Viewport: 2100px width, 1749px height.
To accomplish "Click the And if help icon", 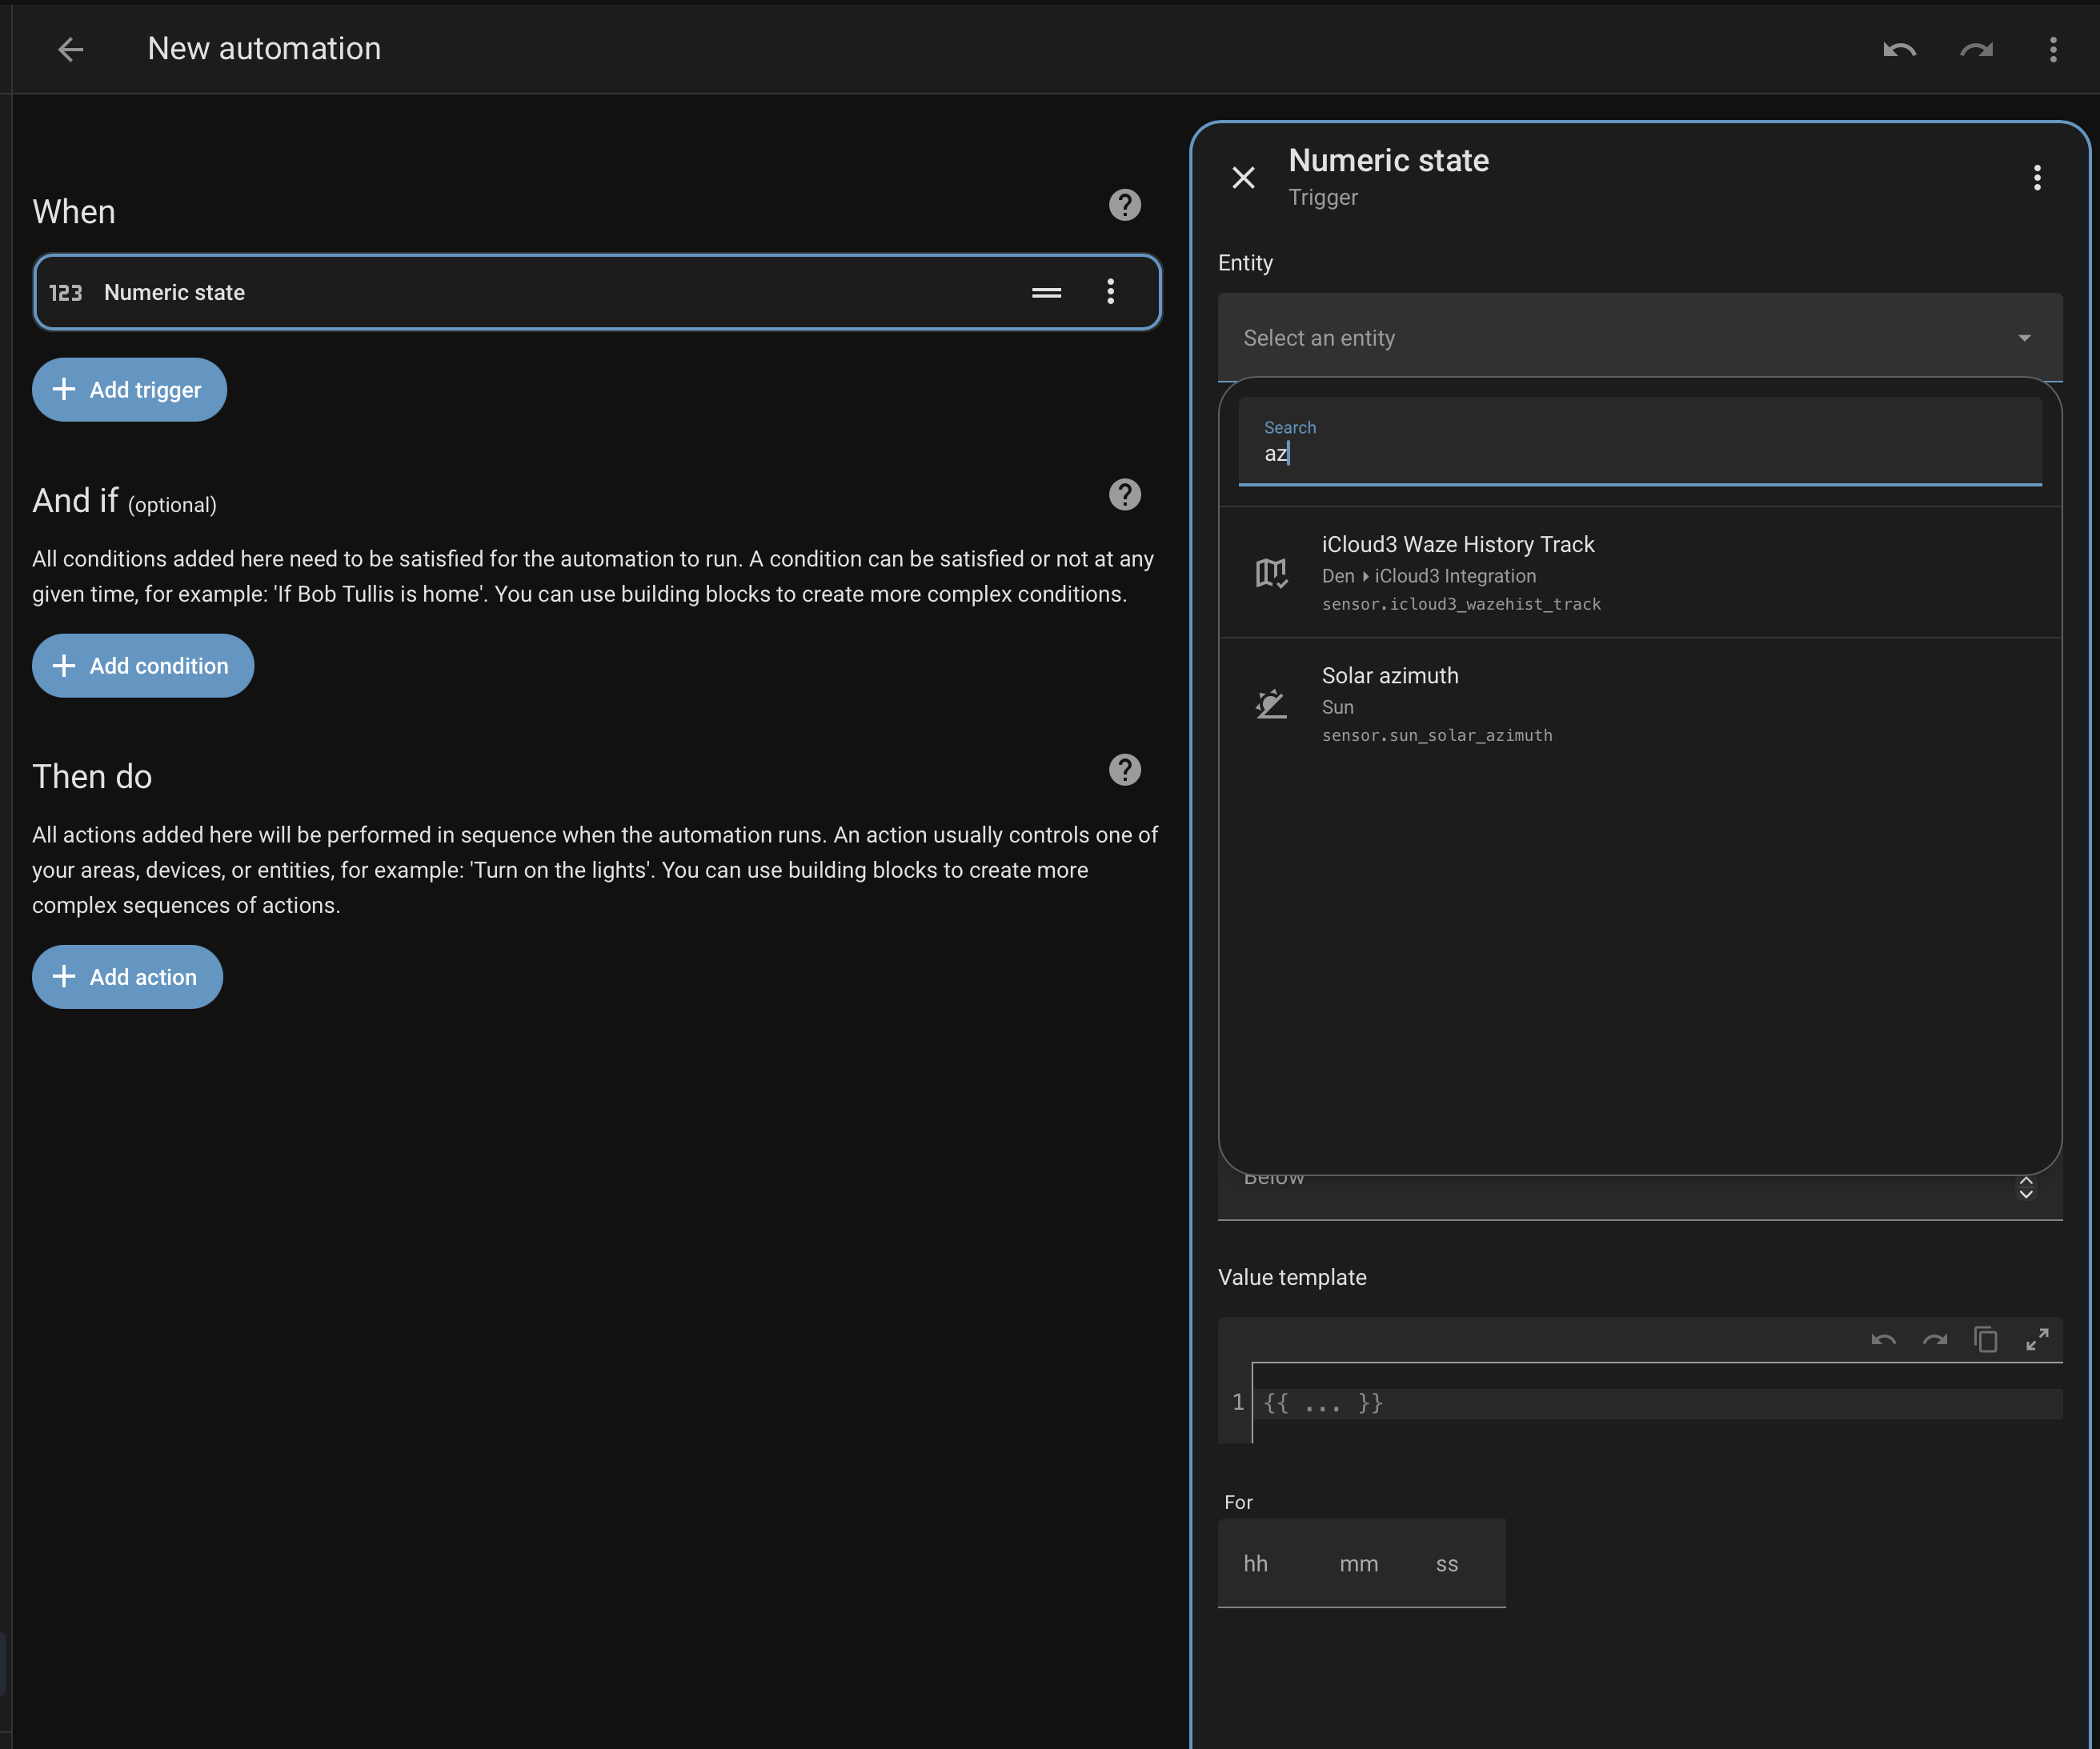I will click(x=1124, y=494).
